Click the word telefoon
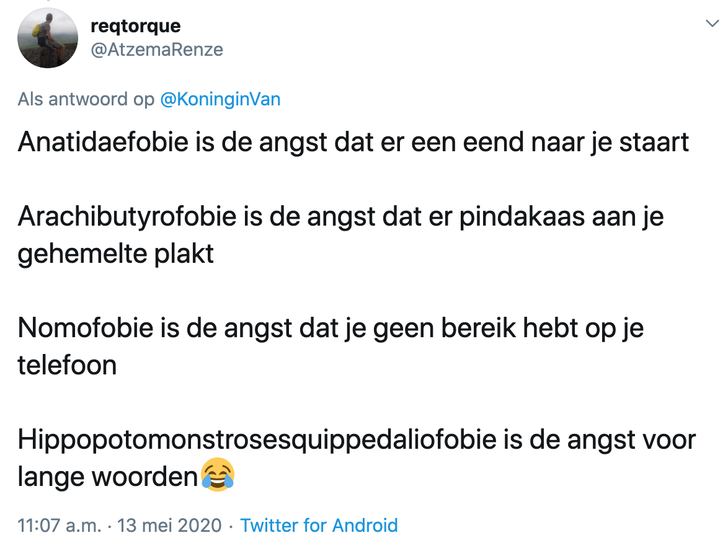The height and width of the screenshot is (543, 728). [67, 365]
